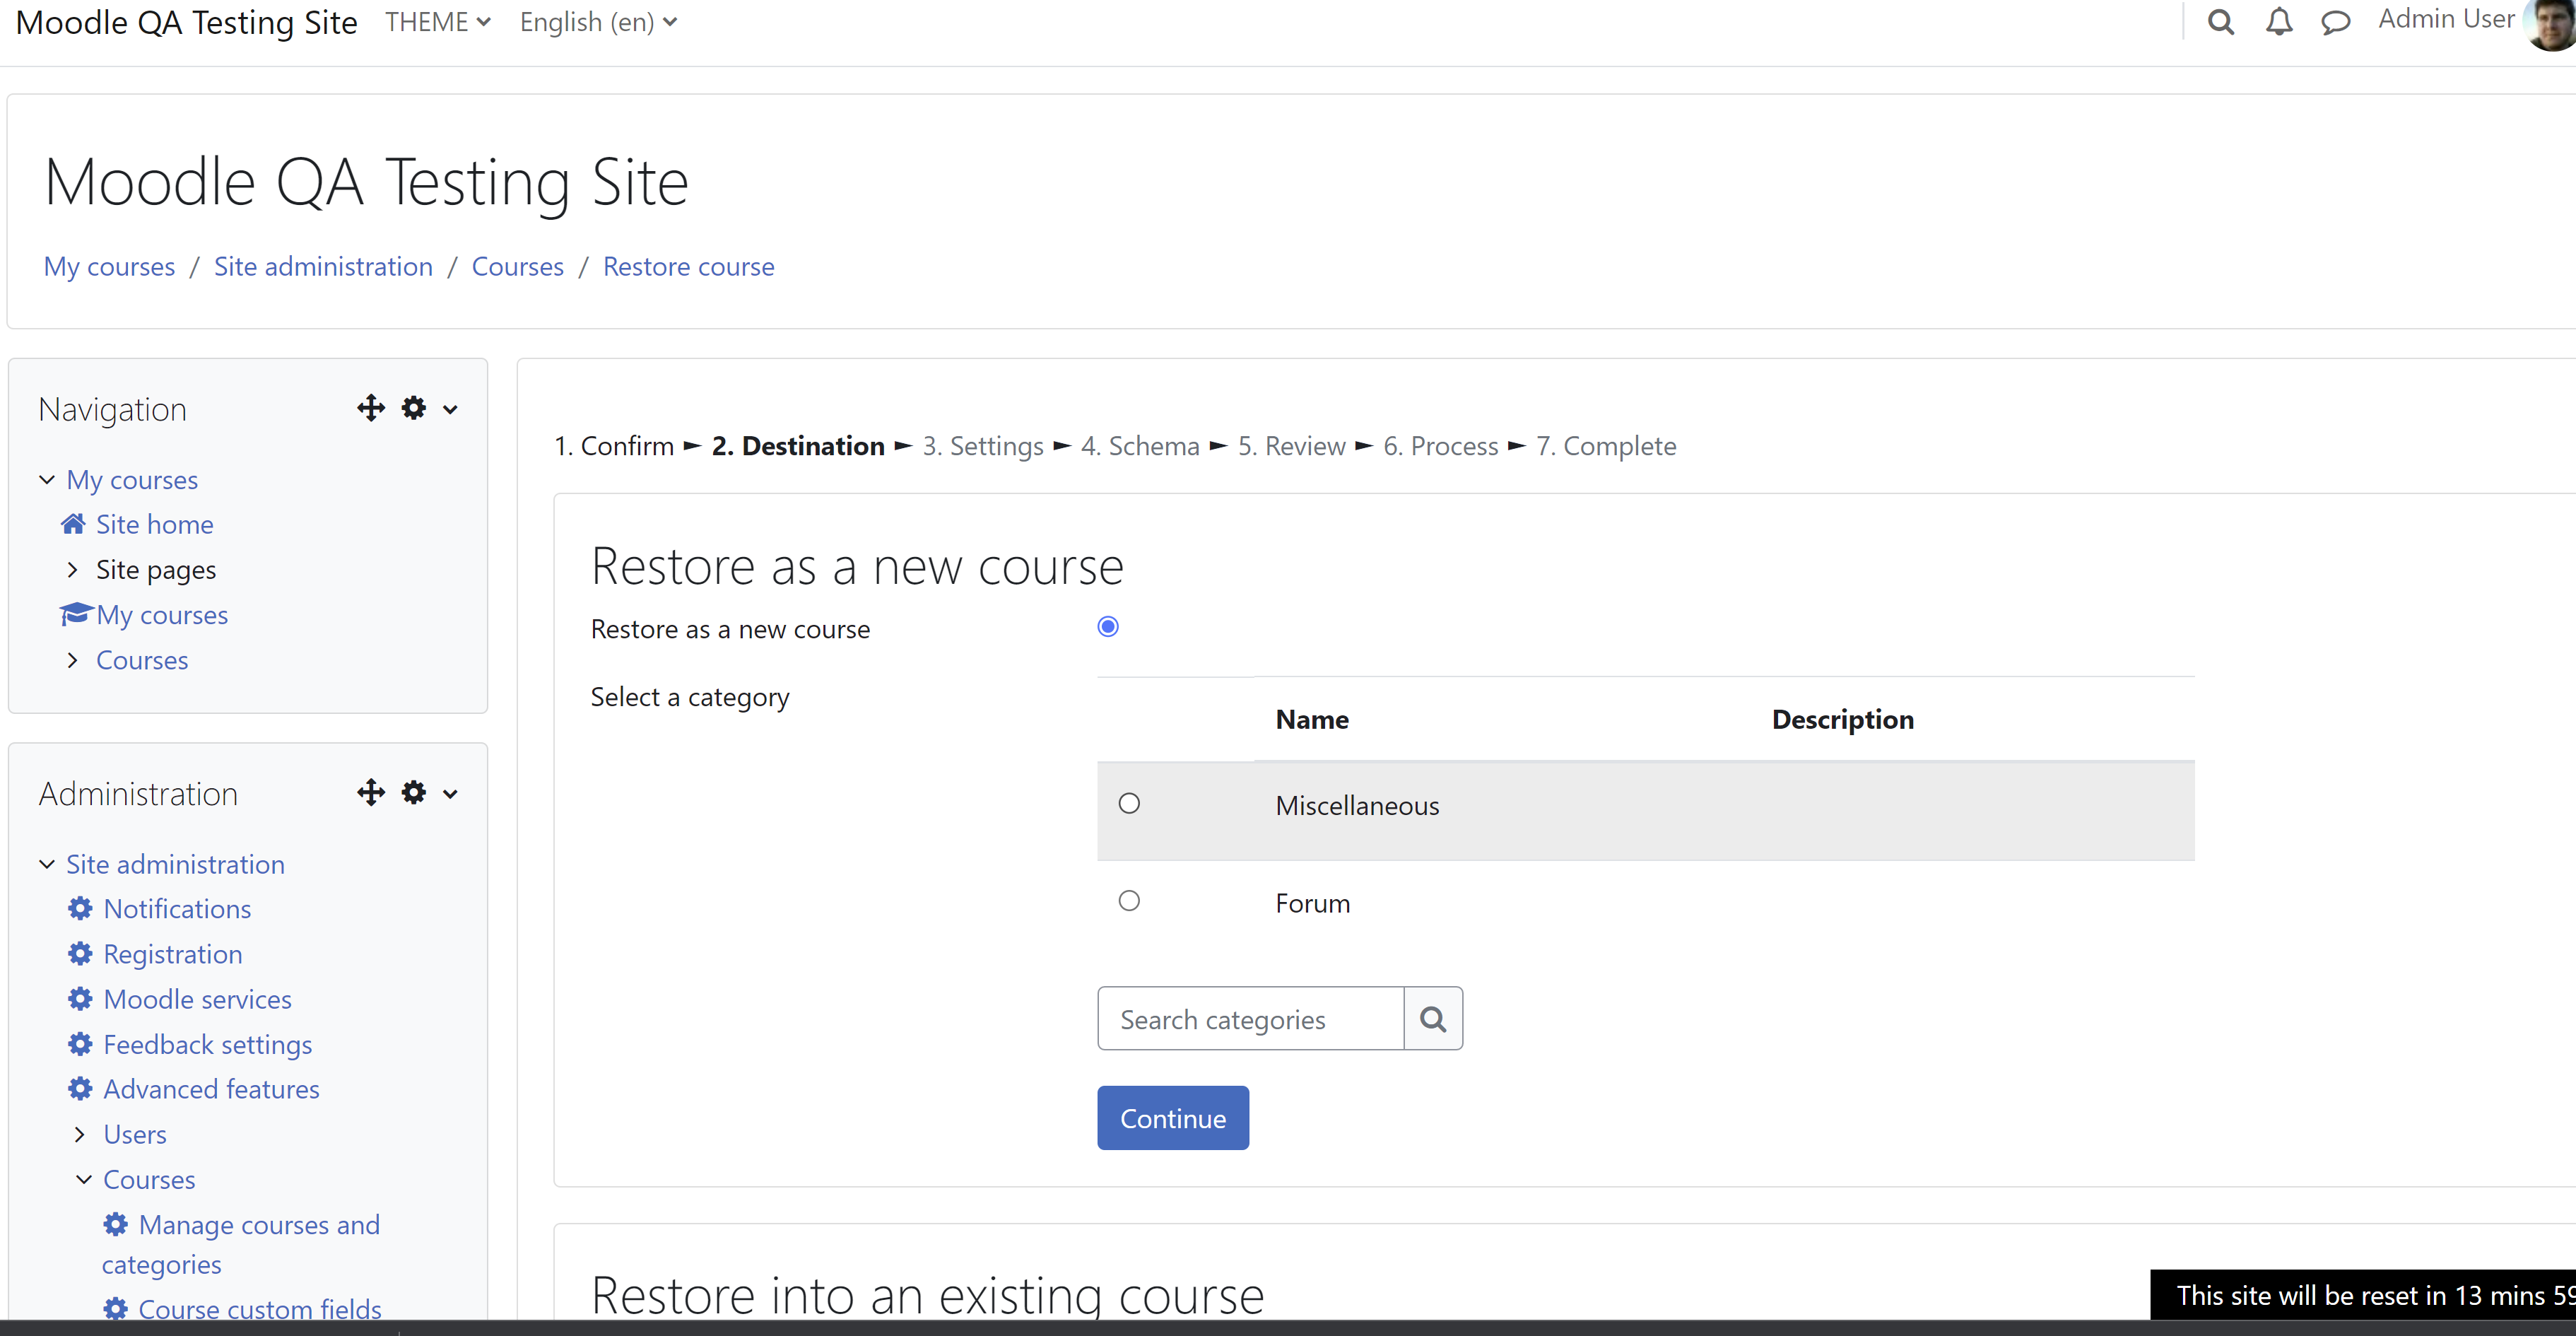This screenshot has width=2576, height=1336.
Task: Collapse Courses node in Administration
Action: (x=84, y=1179)
